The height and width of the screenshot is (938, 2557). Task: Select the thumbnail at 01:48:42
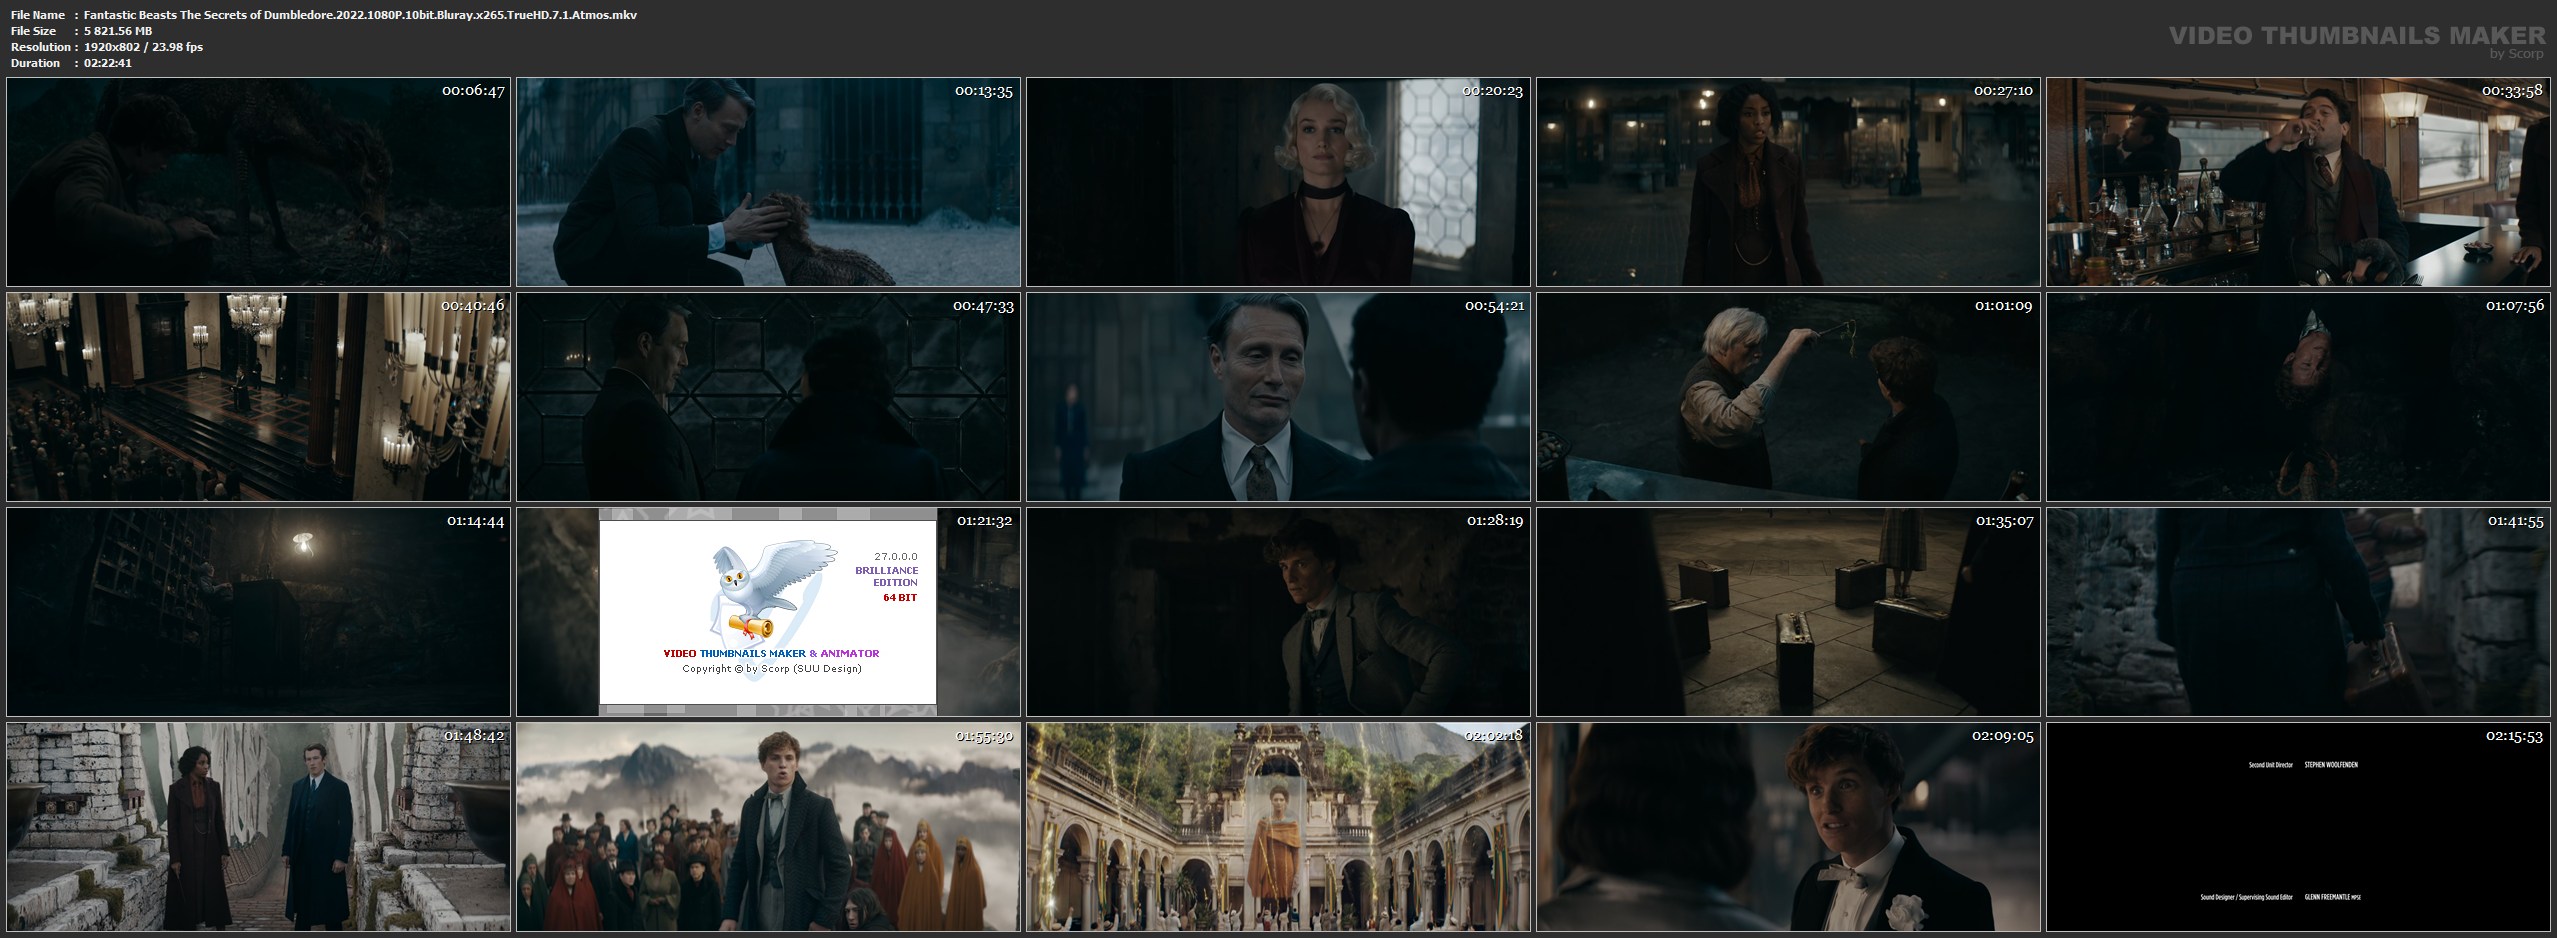(x=258, y=827)
